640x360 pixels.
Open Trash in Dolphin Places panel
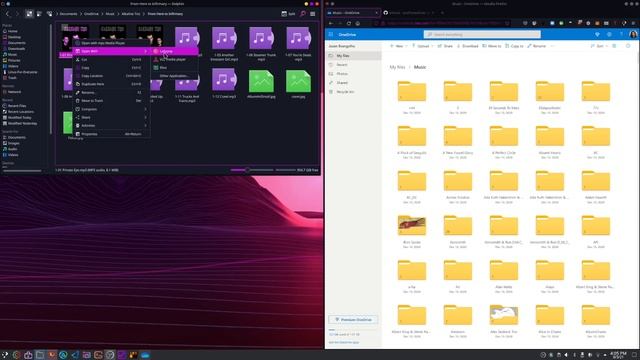click(x=12, y=78)
